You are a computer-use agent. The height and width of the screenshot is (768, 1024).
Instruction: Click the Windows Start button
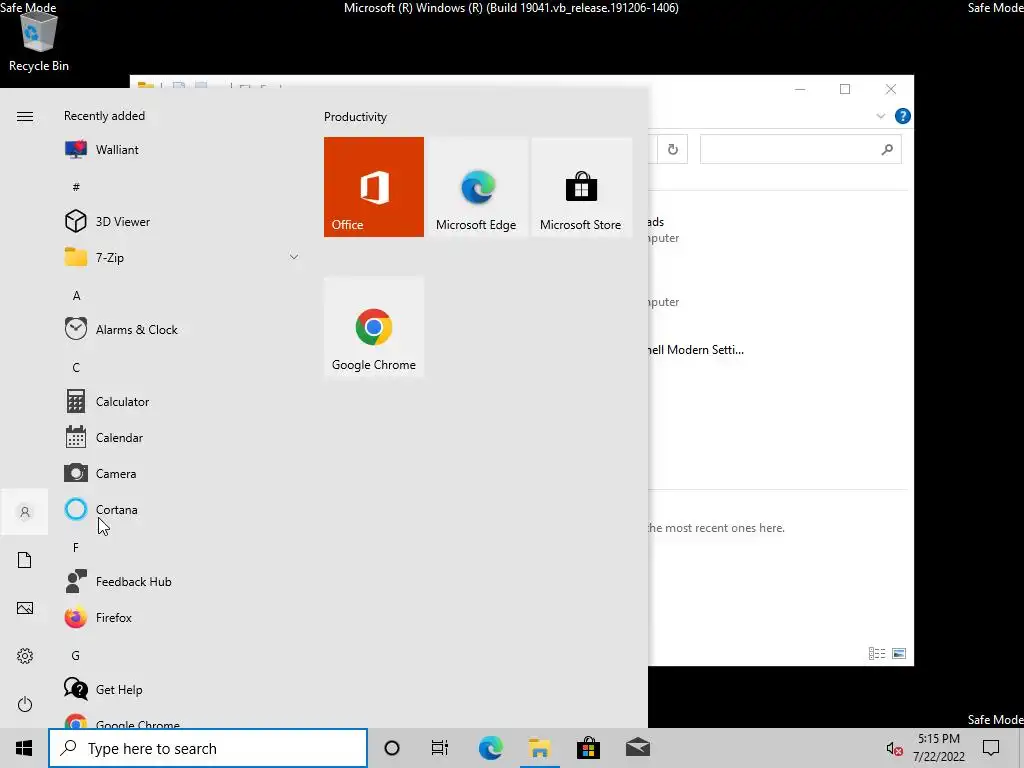coord(24,748)
